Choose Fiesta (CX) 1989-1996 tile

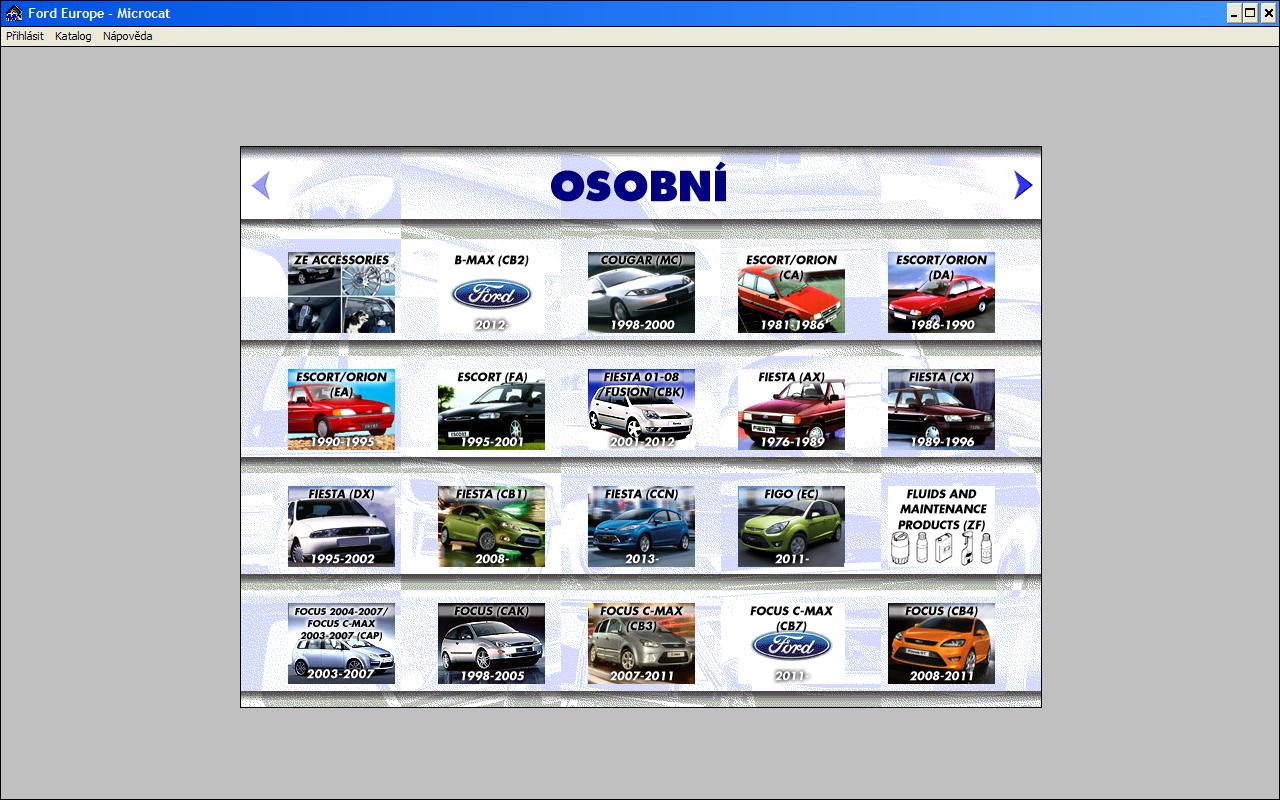coord(941,409)
